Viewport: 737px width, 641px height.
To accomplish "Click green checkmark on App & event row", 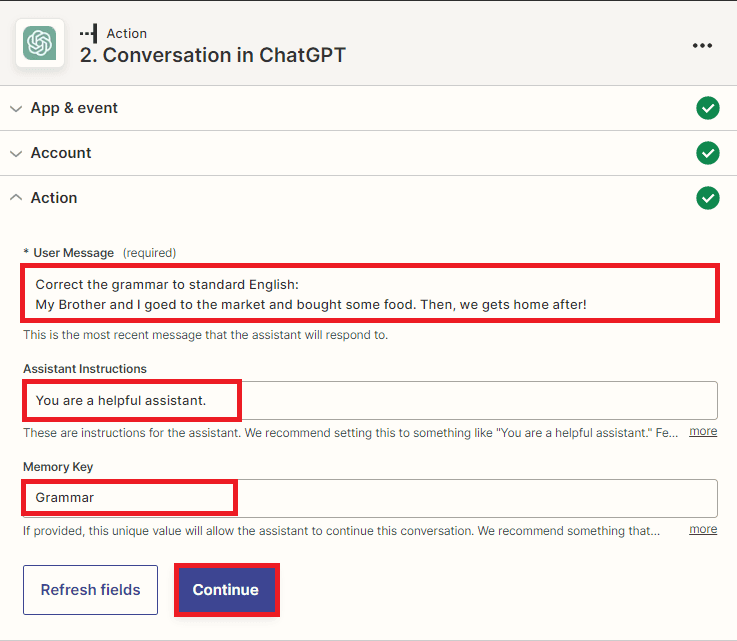I will click(x=708, y=108).
